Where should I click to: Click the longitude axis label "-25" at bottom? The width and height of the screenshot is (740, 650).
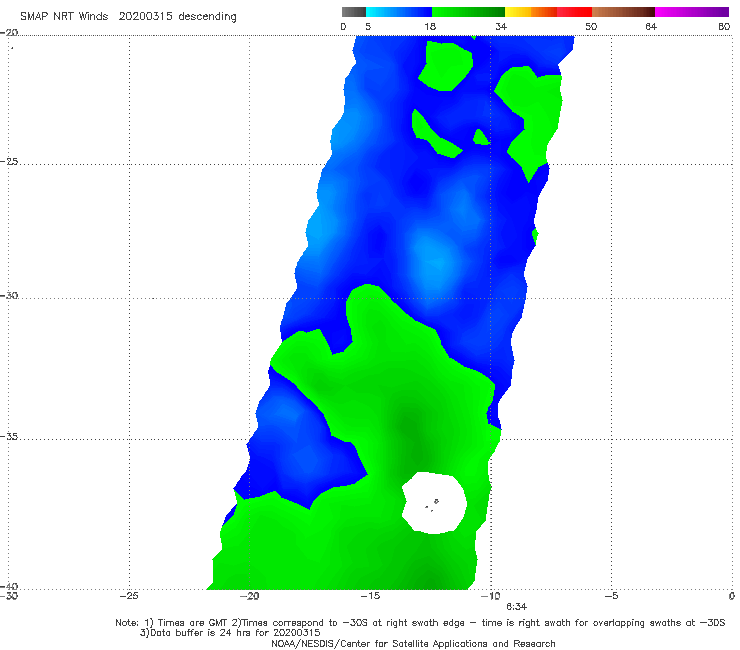pos(129,596)
